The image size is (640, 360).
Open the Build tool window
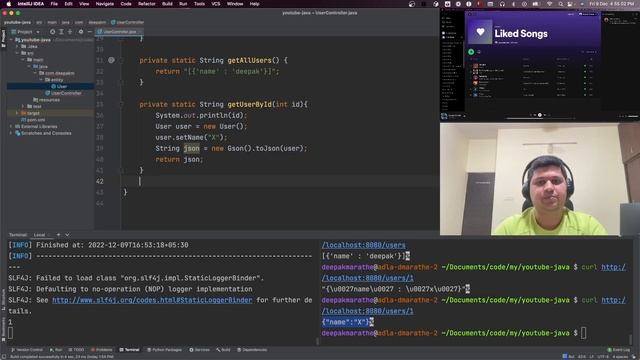tap(223, 350)
